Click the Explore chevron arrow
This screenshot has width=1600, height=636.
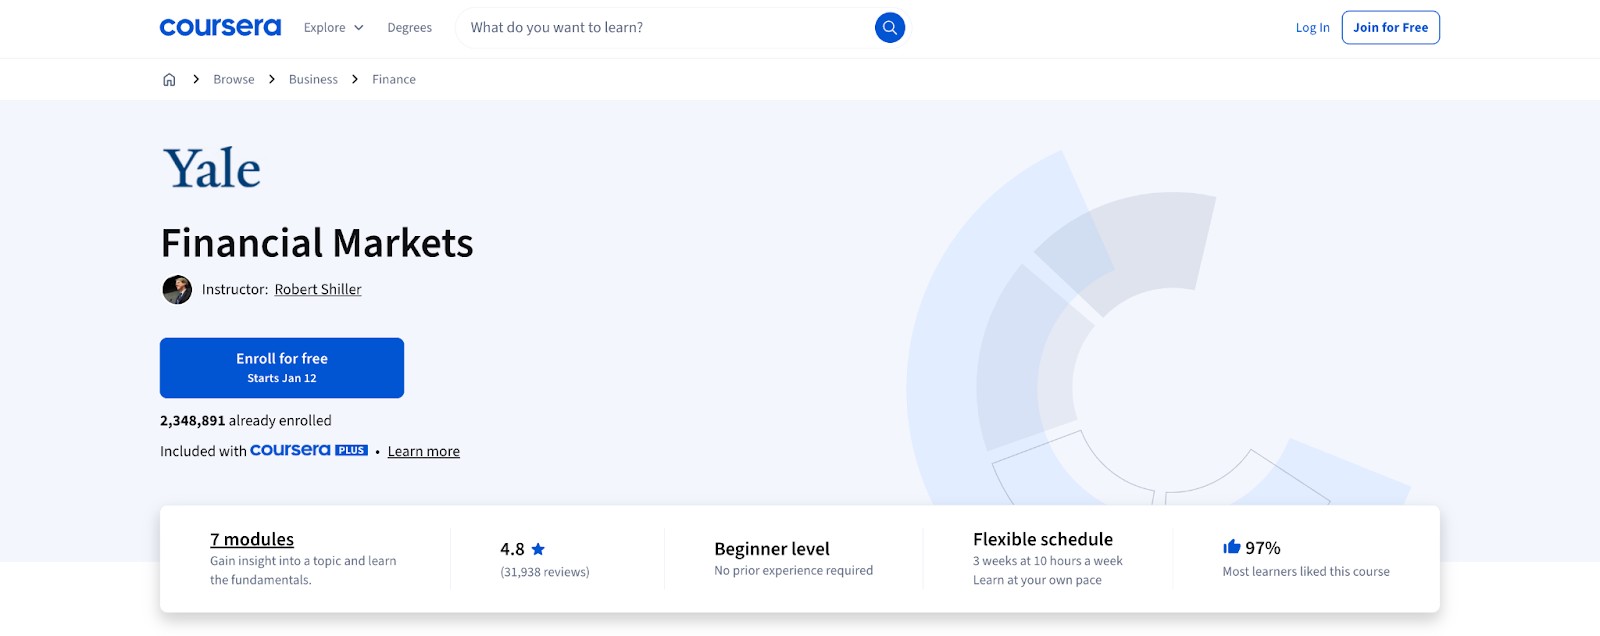[x=359, y=27]
